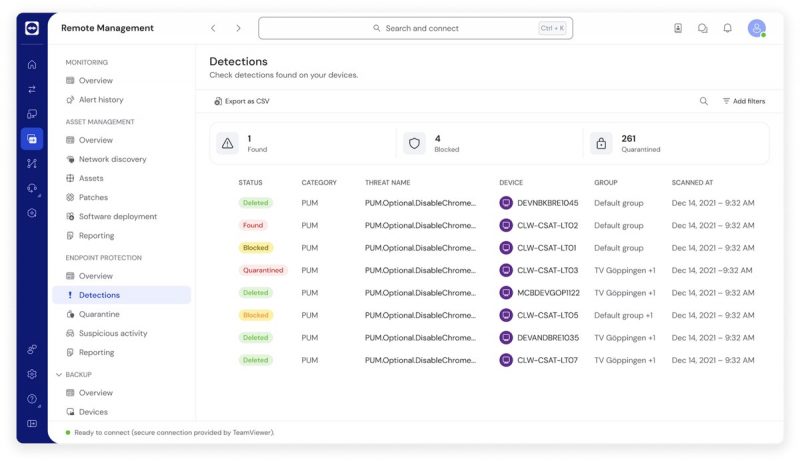Screen dimensions: 800x463
Task: Click Deleted badge in MCBDEVGOP1122 row
Action: click(256, 293)
